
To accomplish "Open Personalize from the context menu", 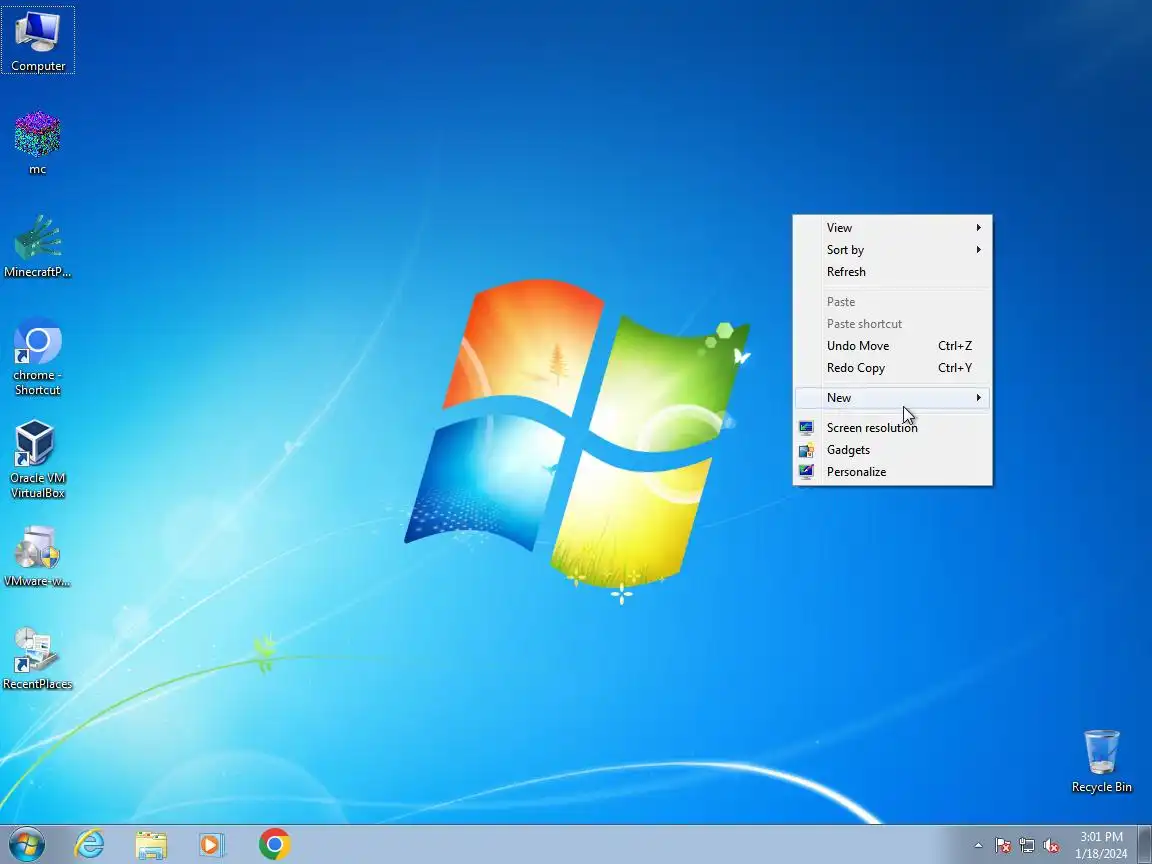I will pos(893,472).
